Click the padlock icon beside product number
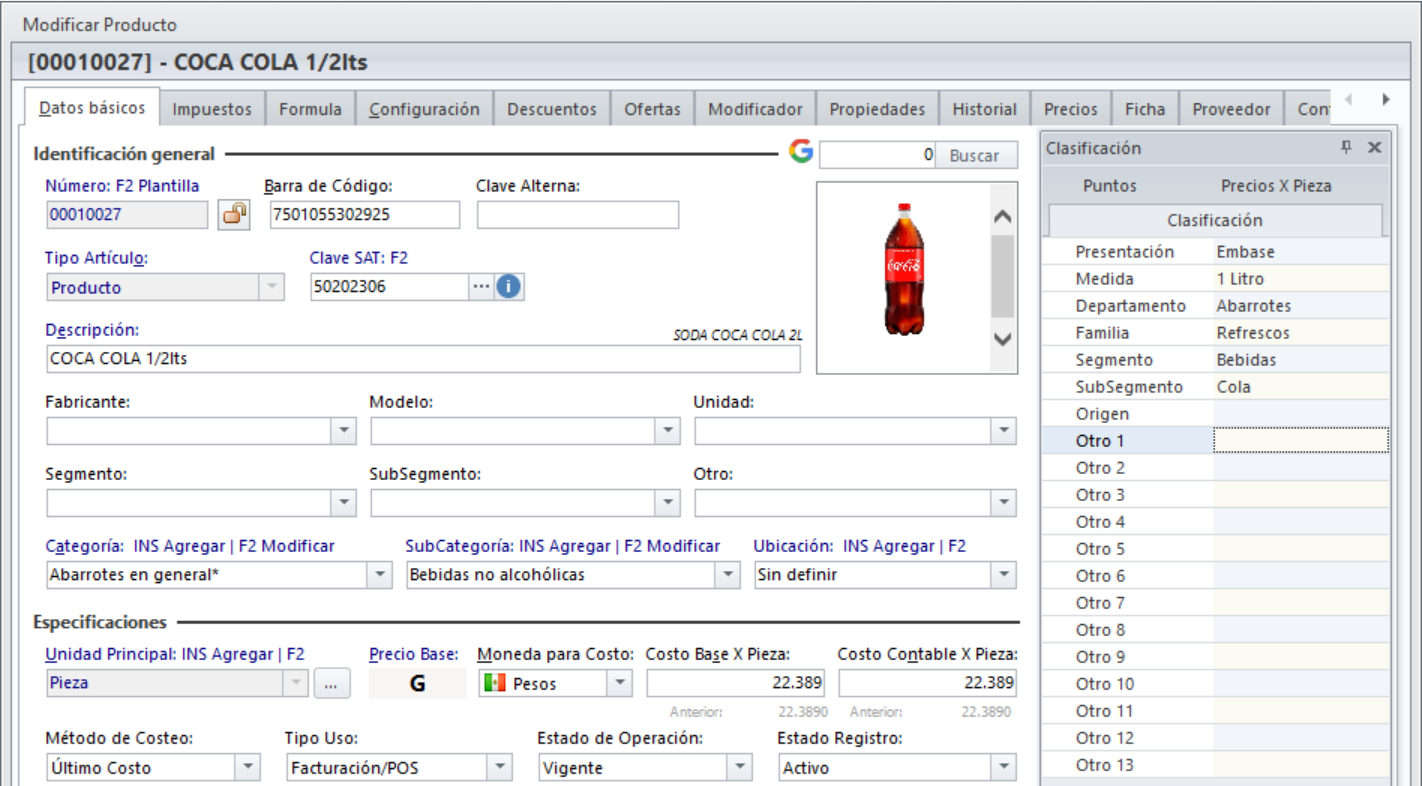 point(235,214)
